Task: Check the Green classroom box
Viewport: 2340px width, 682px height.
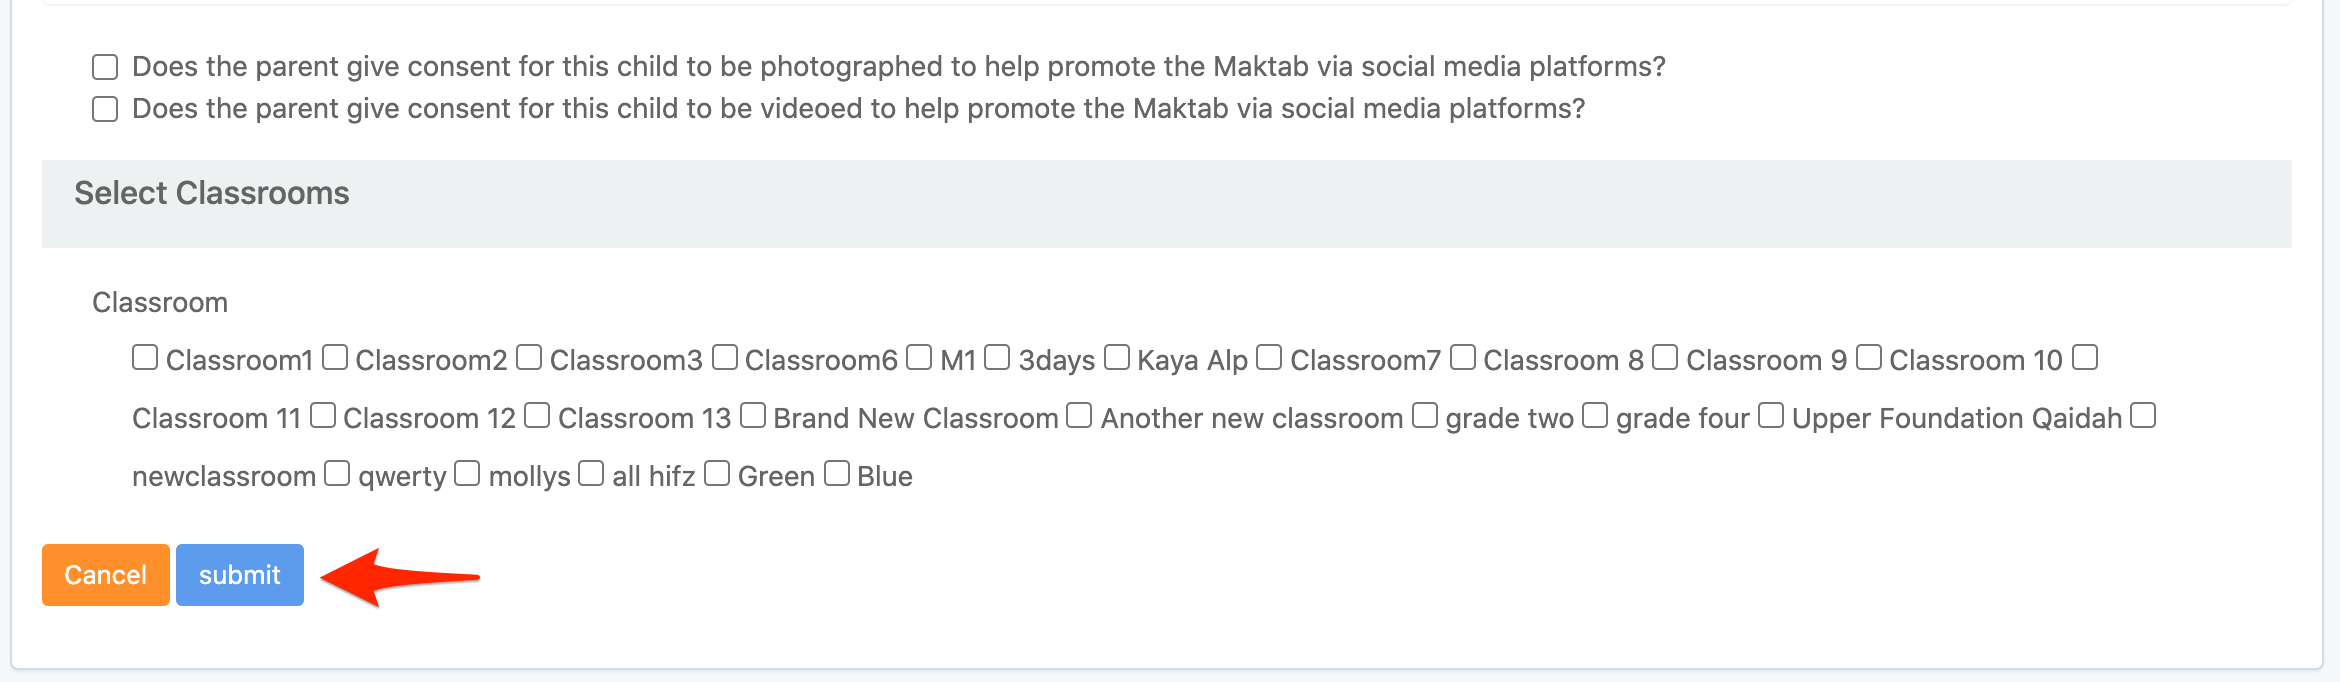Action: point(716,474)
